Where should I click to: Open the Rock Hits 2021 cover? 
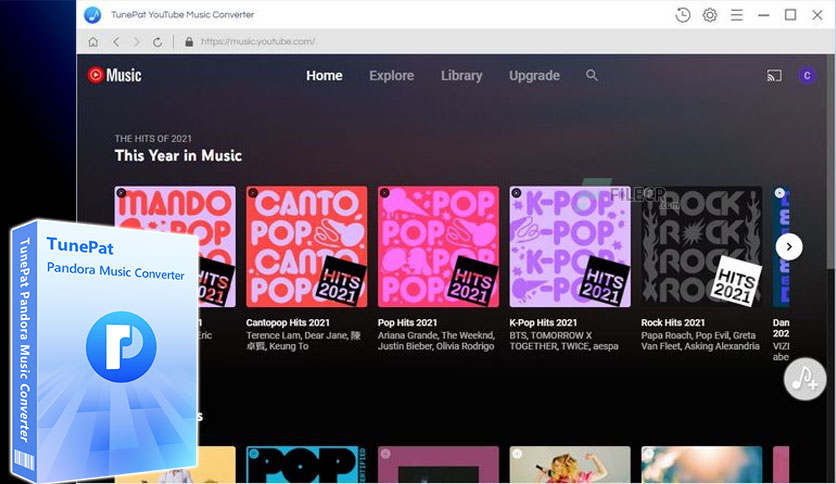pyautogui.click(x=702, y=247)
